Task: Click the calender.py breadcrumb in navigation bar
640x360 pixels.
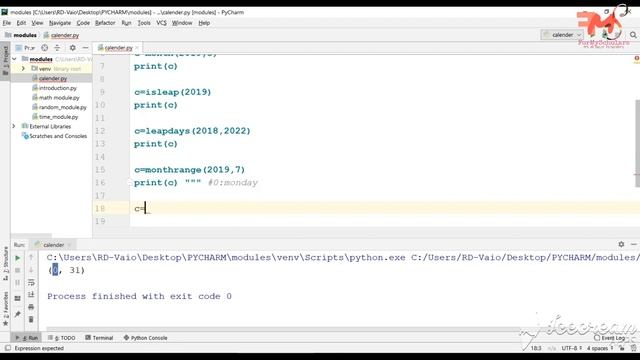Action: (61, 35)
